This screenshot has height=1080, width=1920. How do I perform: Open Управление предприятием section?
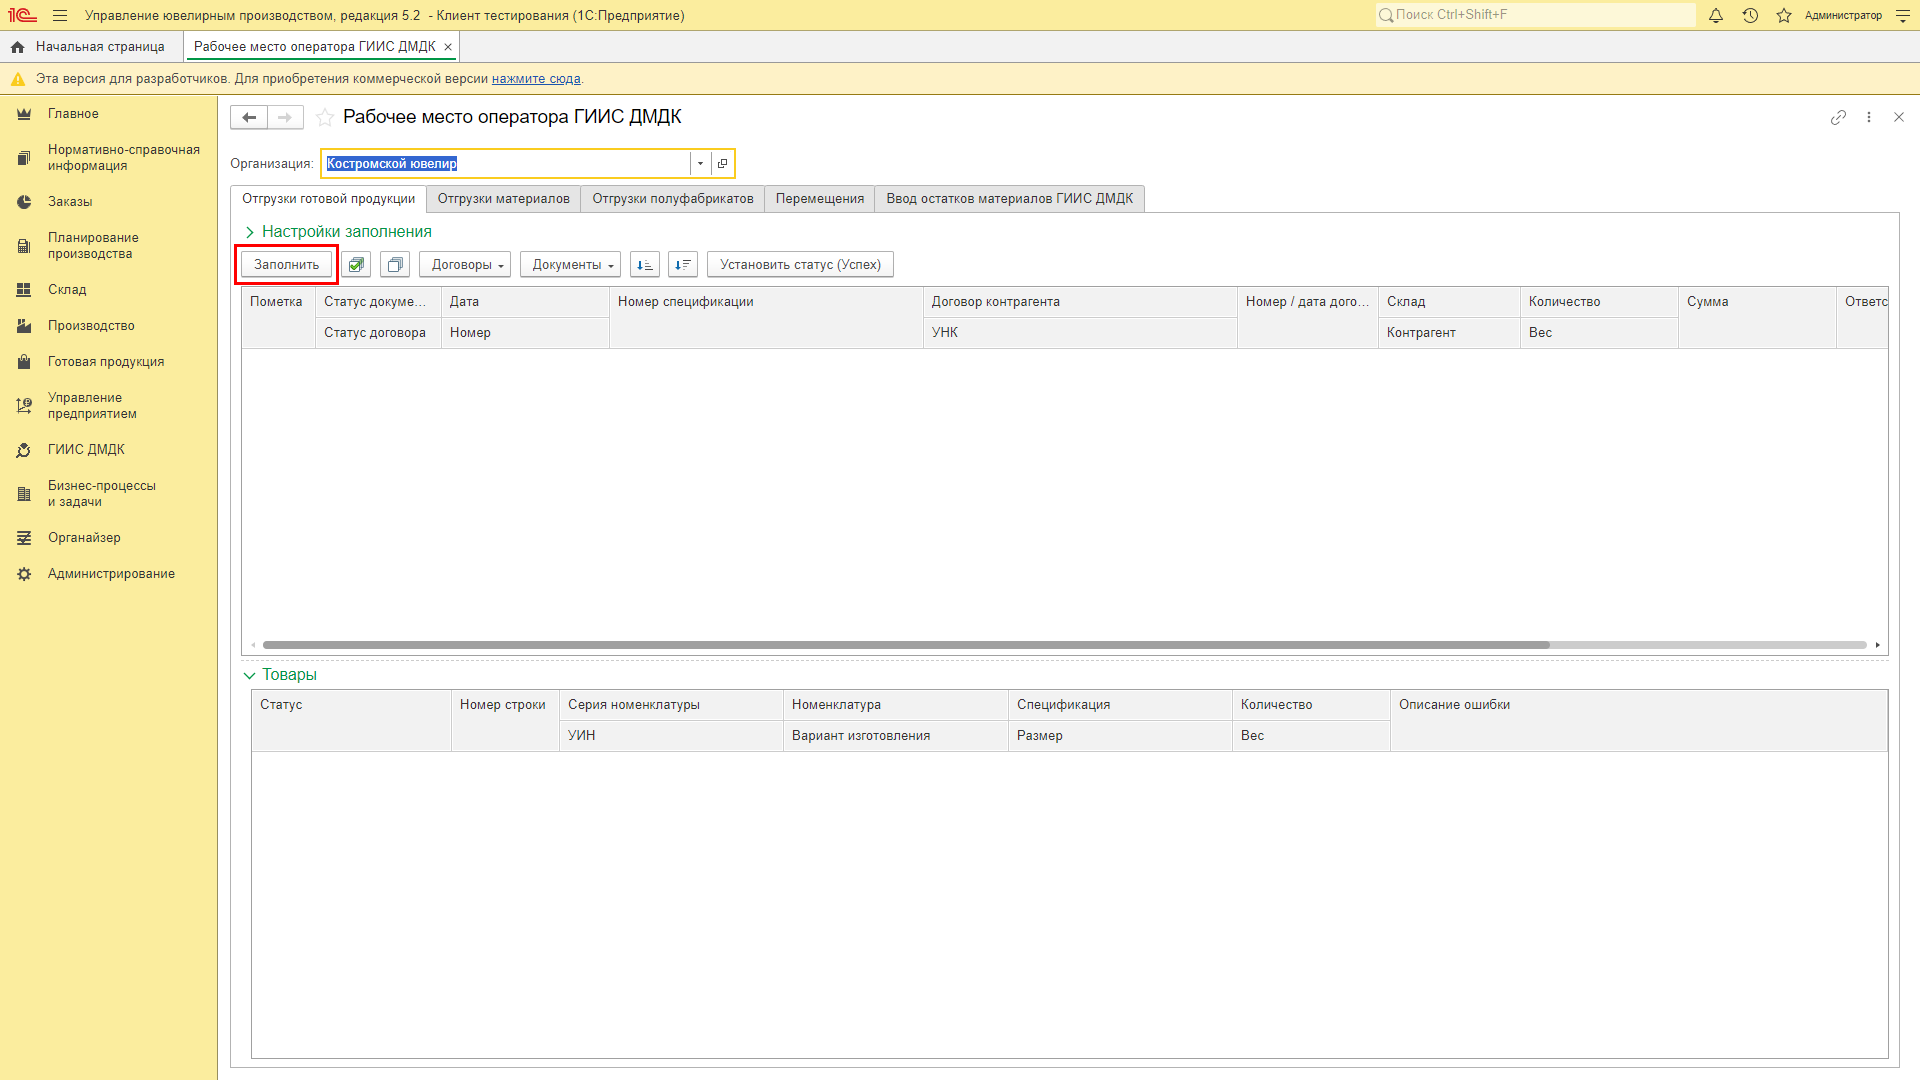coord(92,406)
